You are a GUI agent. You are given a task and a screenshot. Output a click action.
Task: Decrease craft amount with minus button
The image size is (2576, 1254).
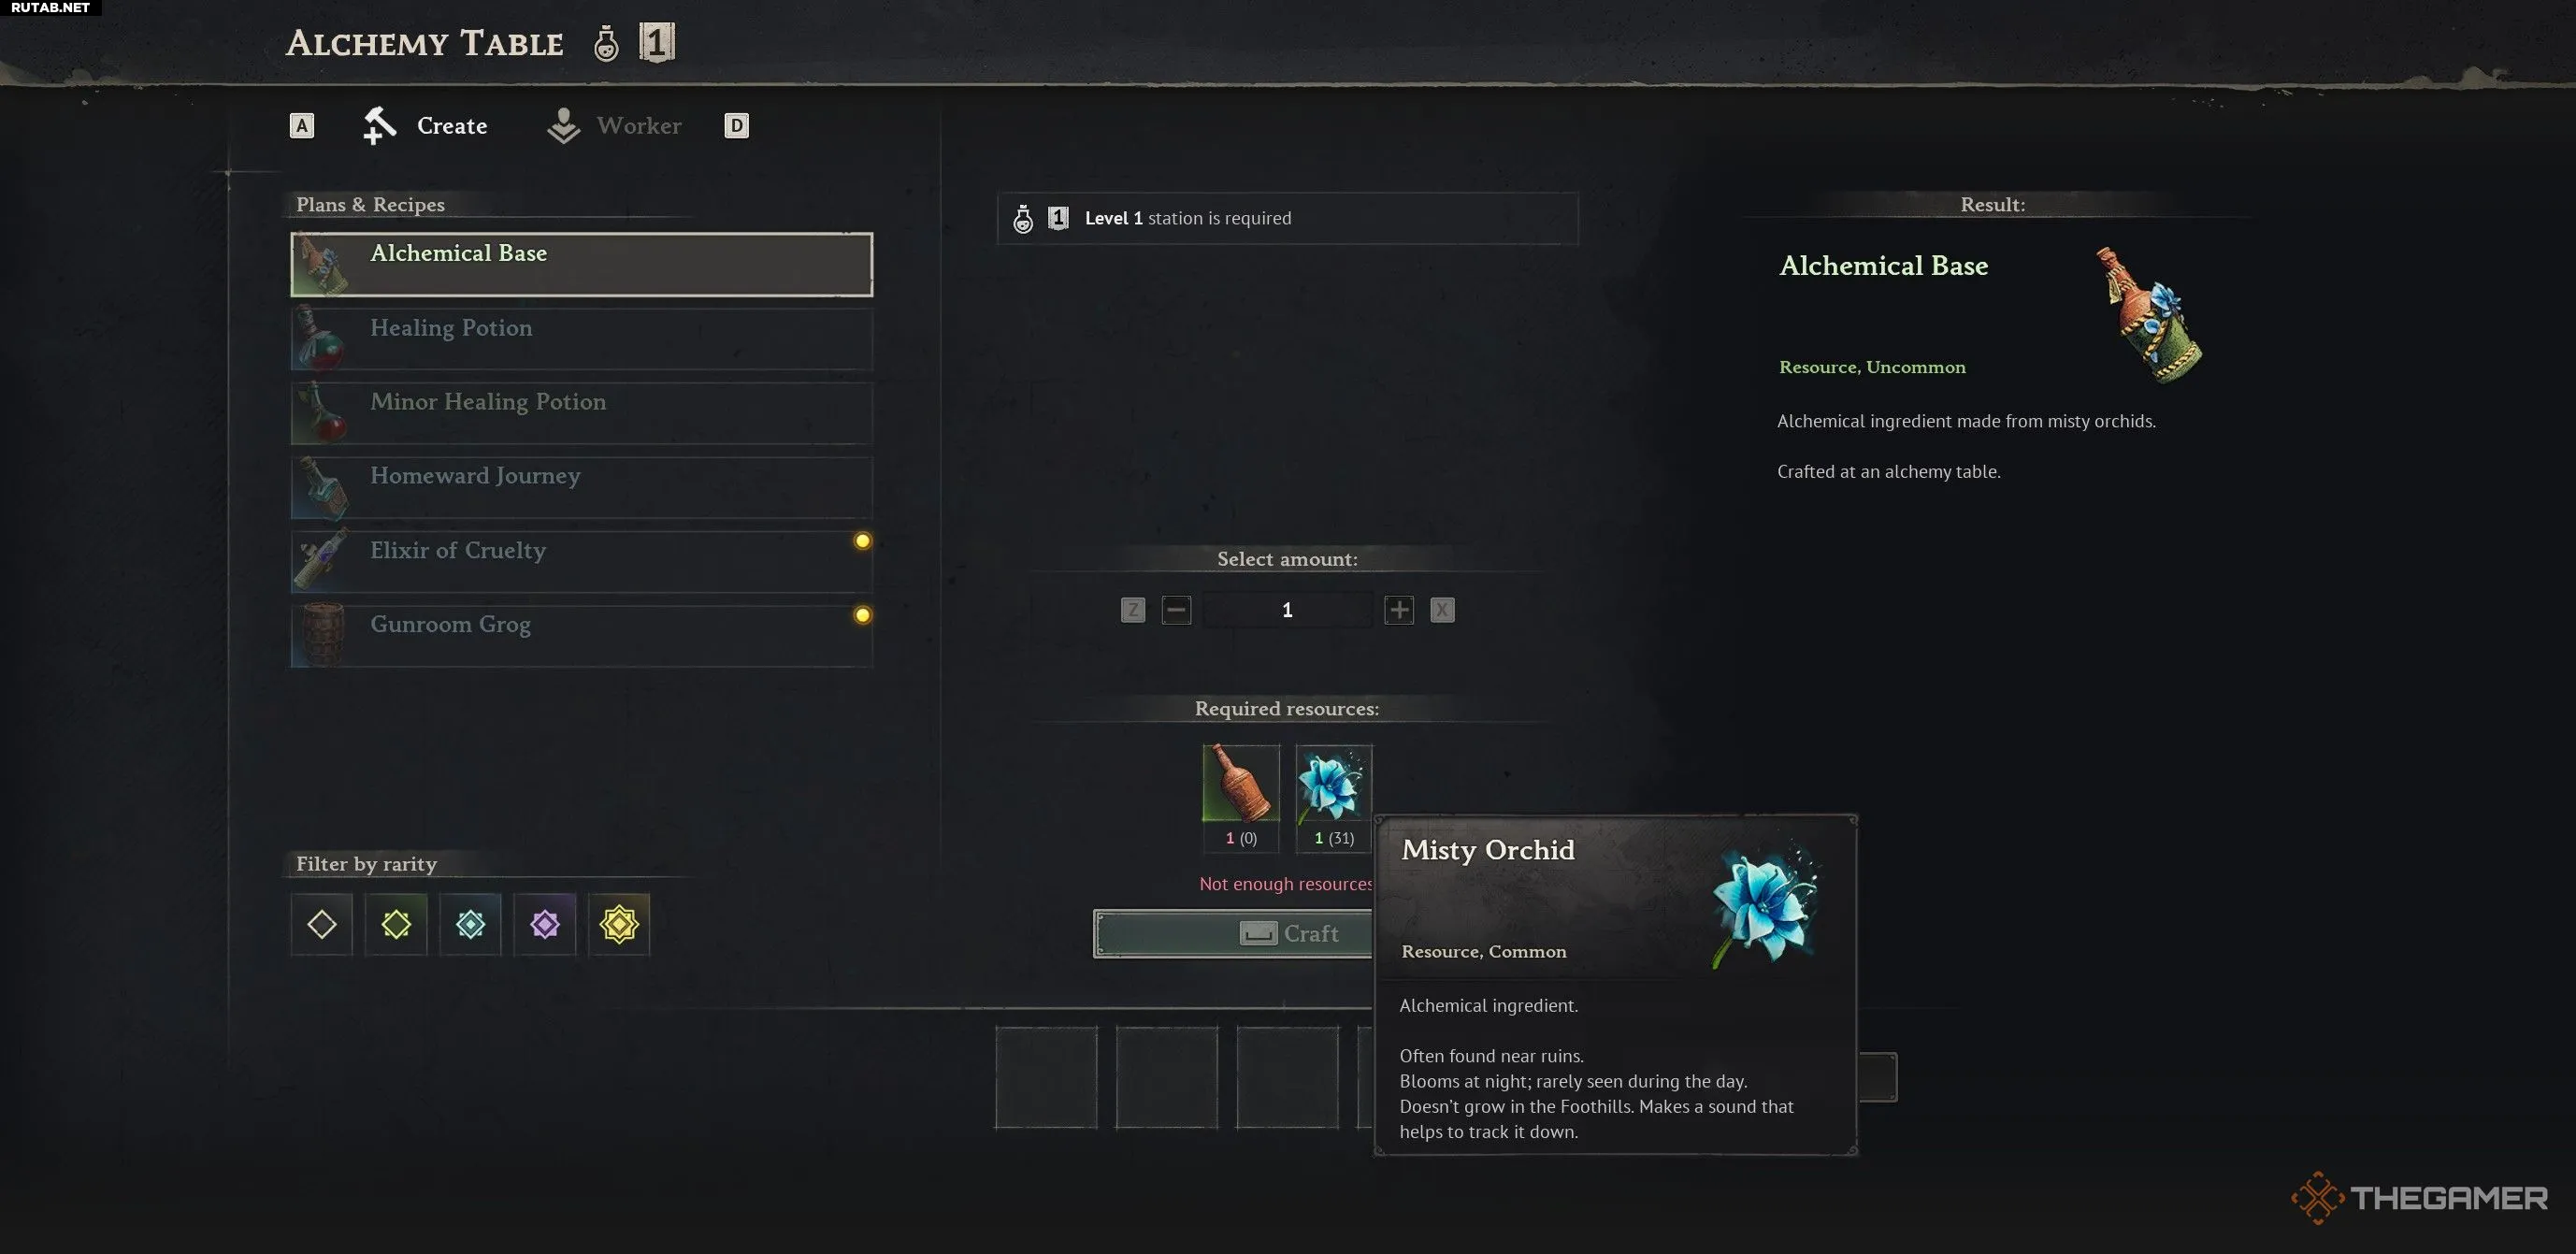pos(1176,610)
